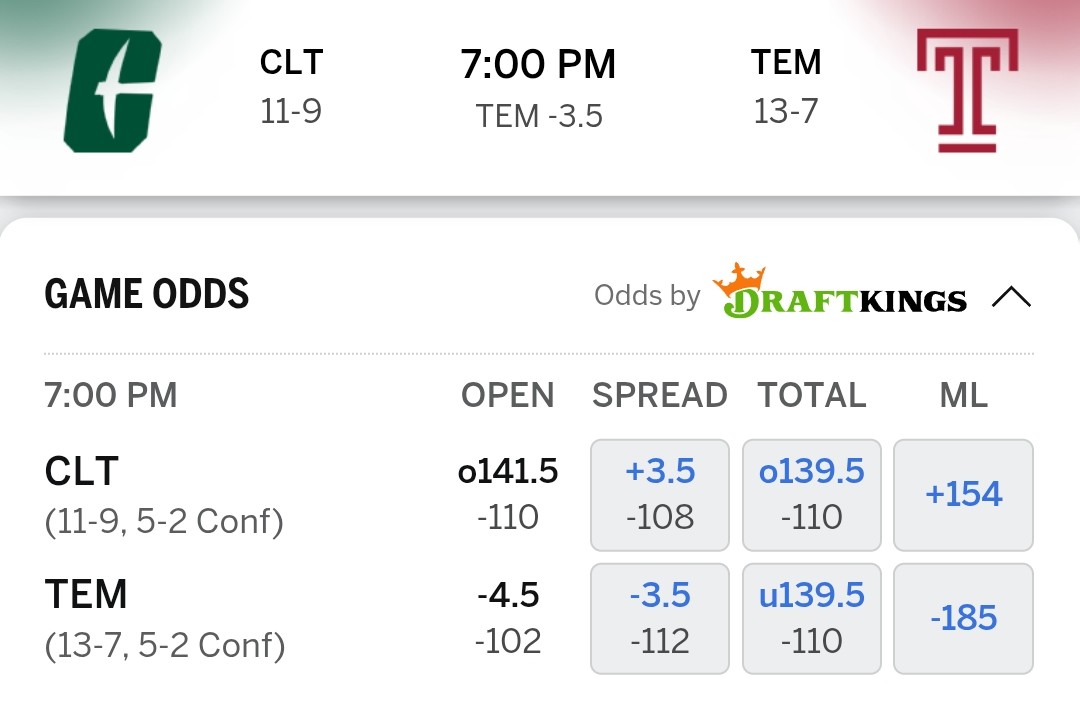The image size is (1080, 702).
Task: Click the TEM row team name
Action: [86, 595]
